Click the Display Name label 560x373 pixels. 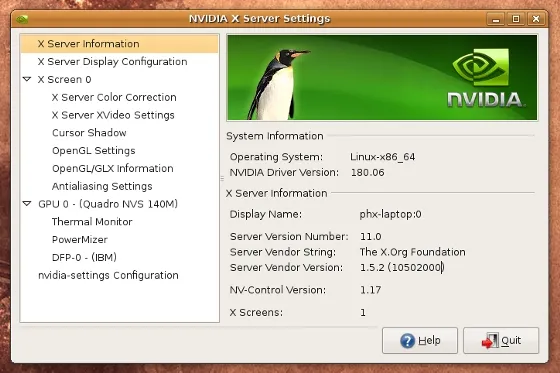coord(265,214)
